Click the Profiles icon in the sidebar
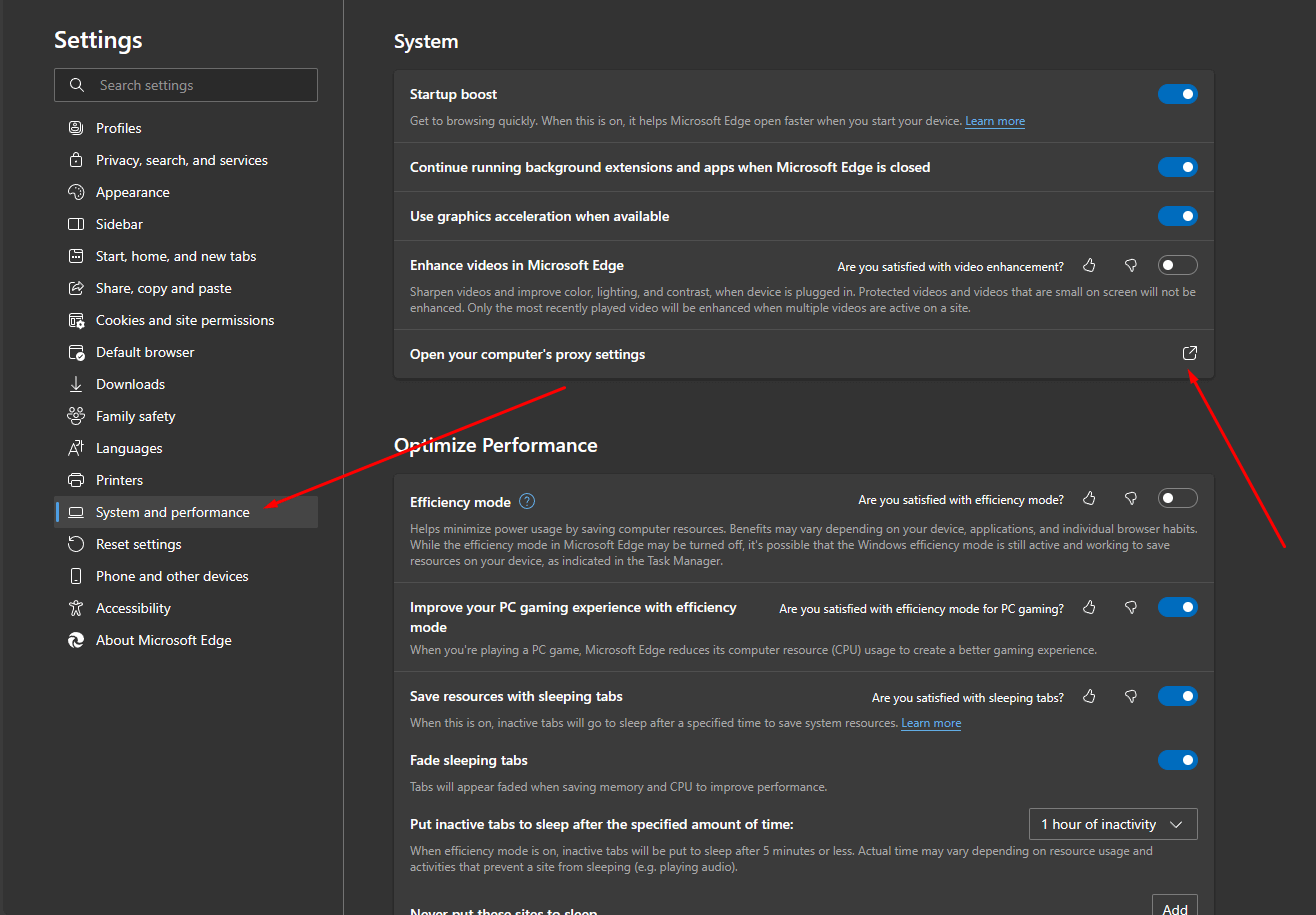1316x915 pixels. [76, 128]
